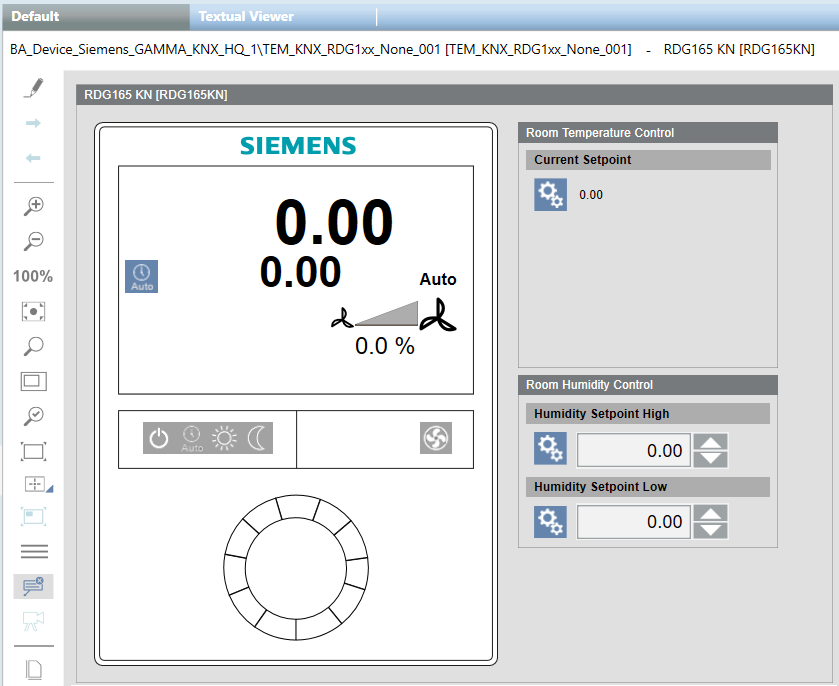Click the Auto clock schedule icon on display
839x686 pixels.
142,277
